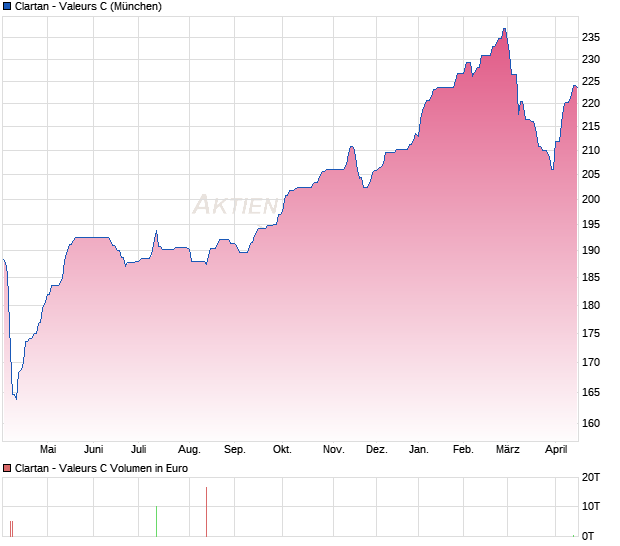
Task: Click the March price peak on the chart
Action: (x=505, y=29)
